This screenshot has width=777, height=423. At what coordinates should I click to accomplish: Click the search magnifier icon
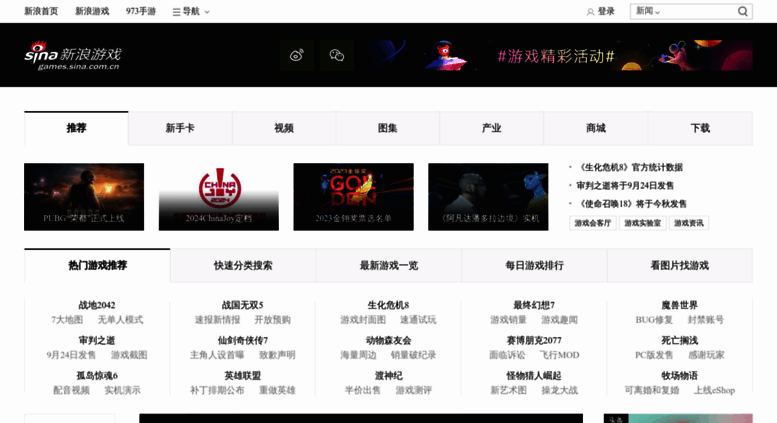click(x=742, y=11)
